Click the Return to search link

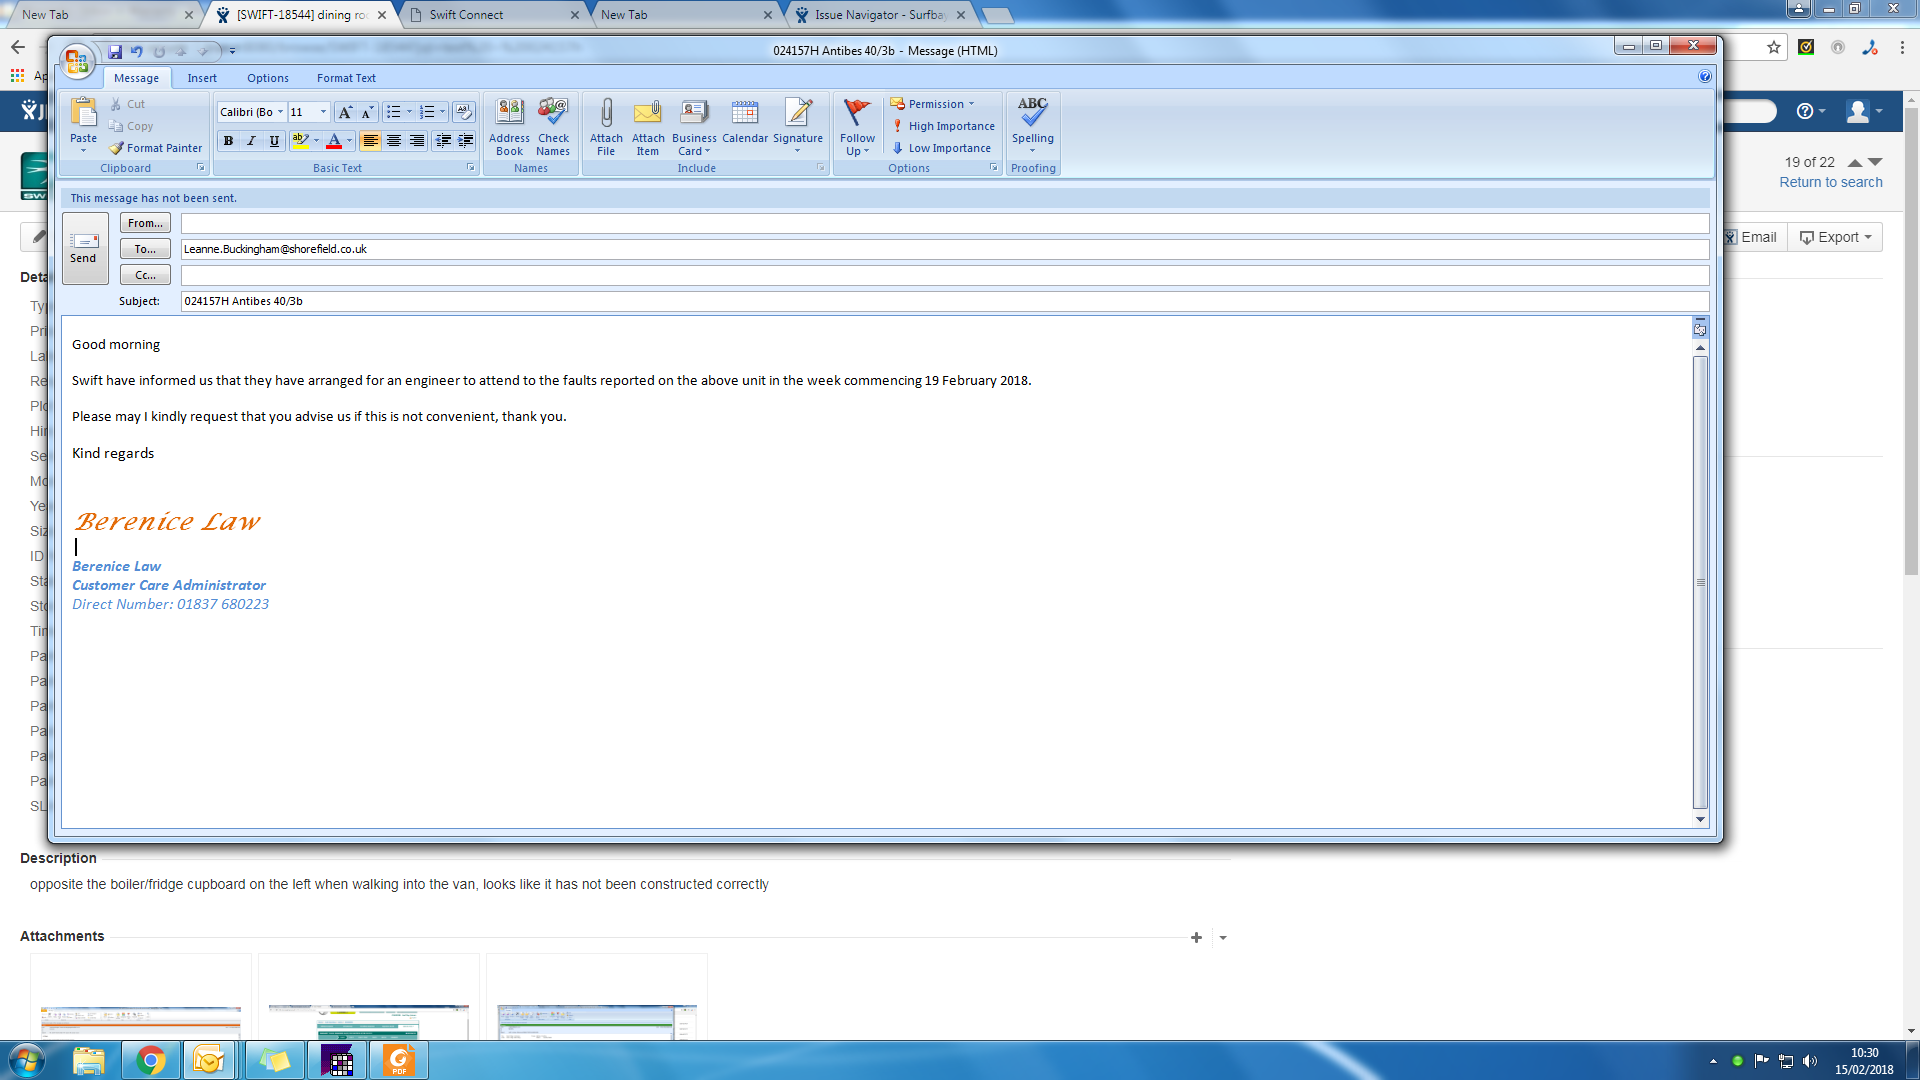1830,182
